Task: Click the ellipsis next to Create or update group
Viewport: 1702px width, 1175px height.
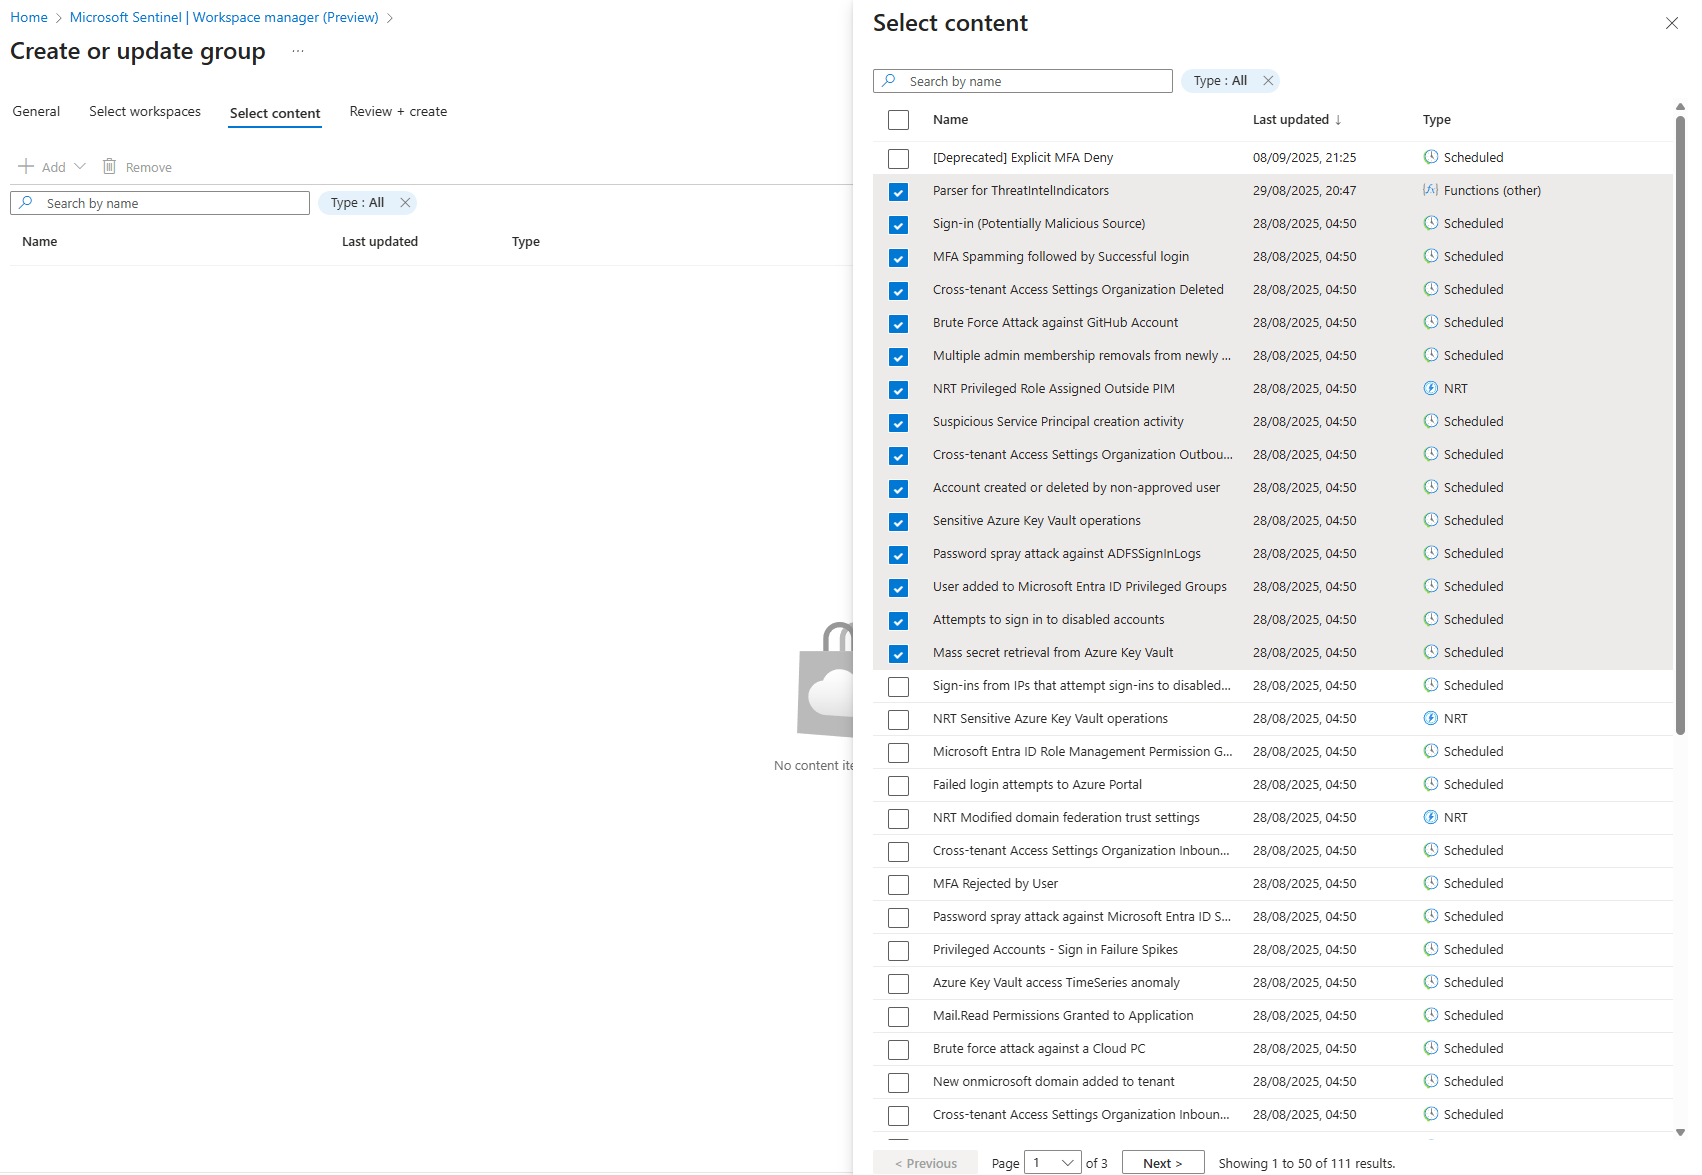Action: tap(296, 53)
